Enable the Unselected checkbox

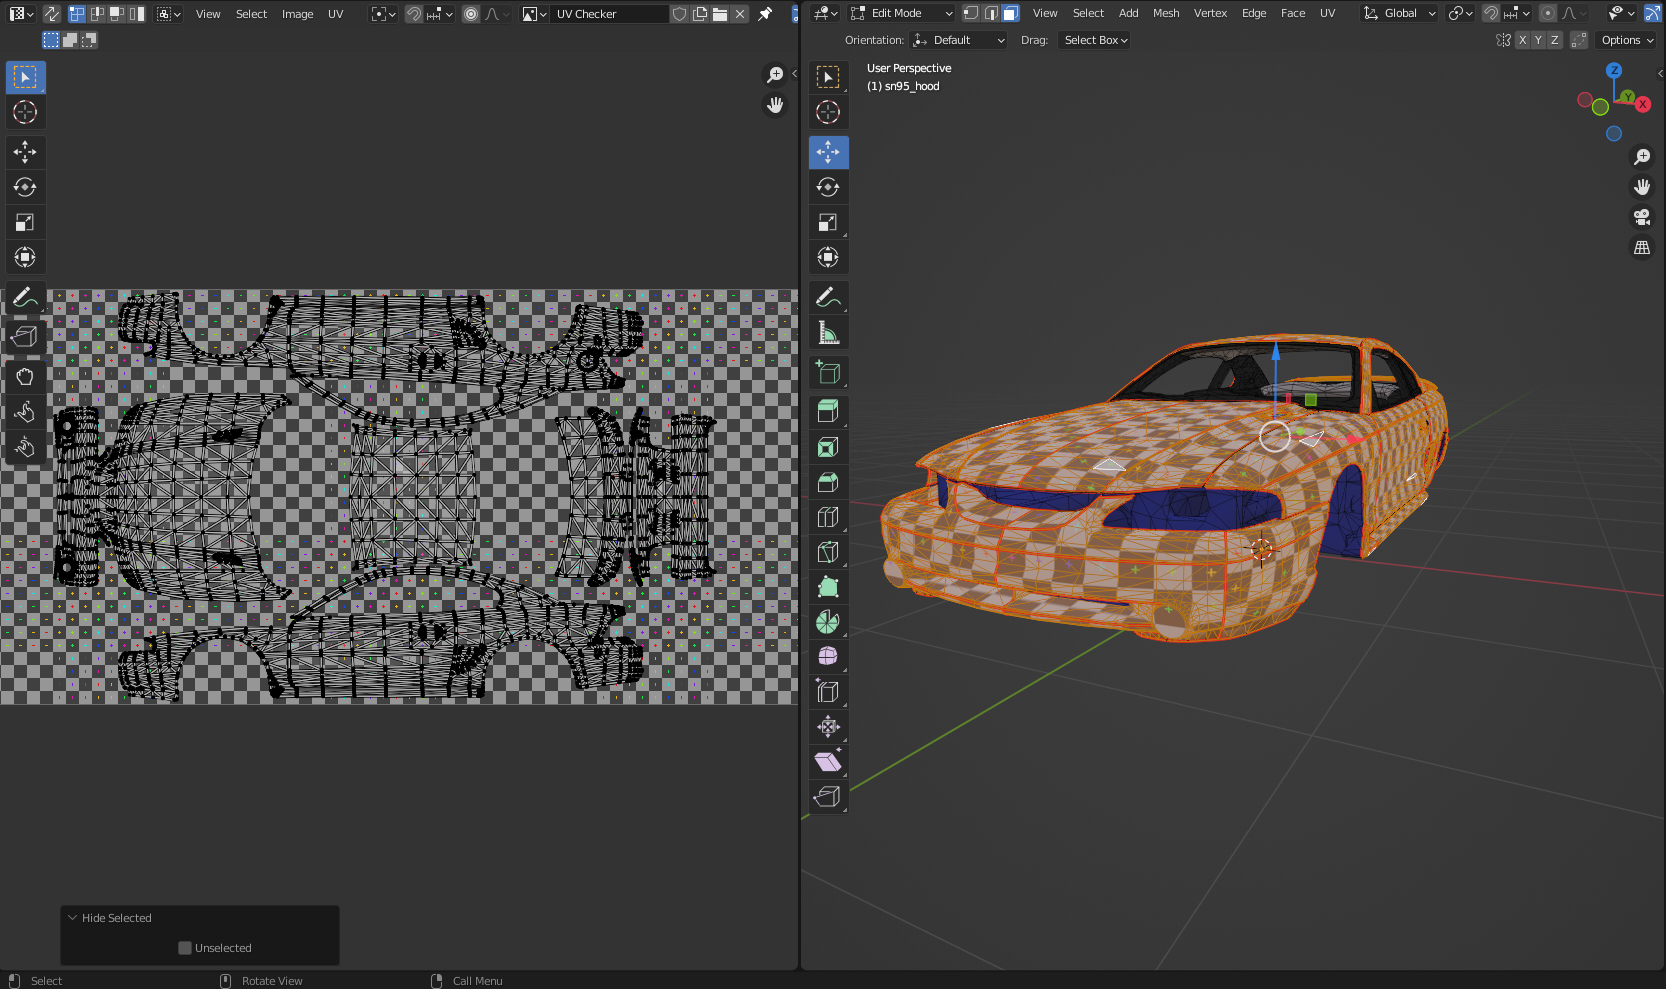[x=185, y=948]
